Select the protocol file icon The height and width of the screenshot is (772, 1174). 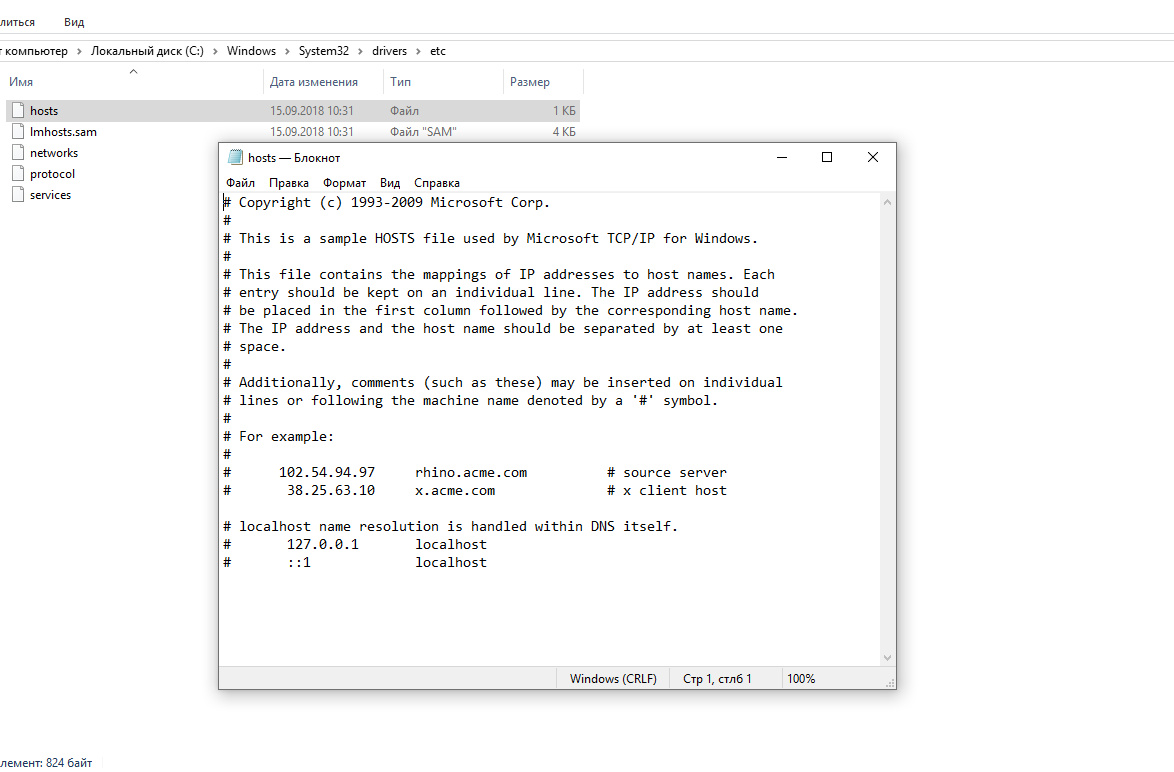tap(17, 174)
